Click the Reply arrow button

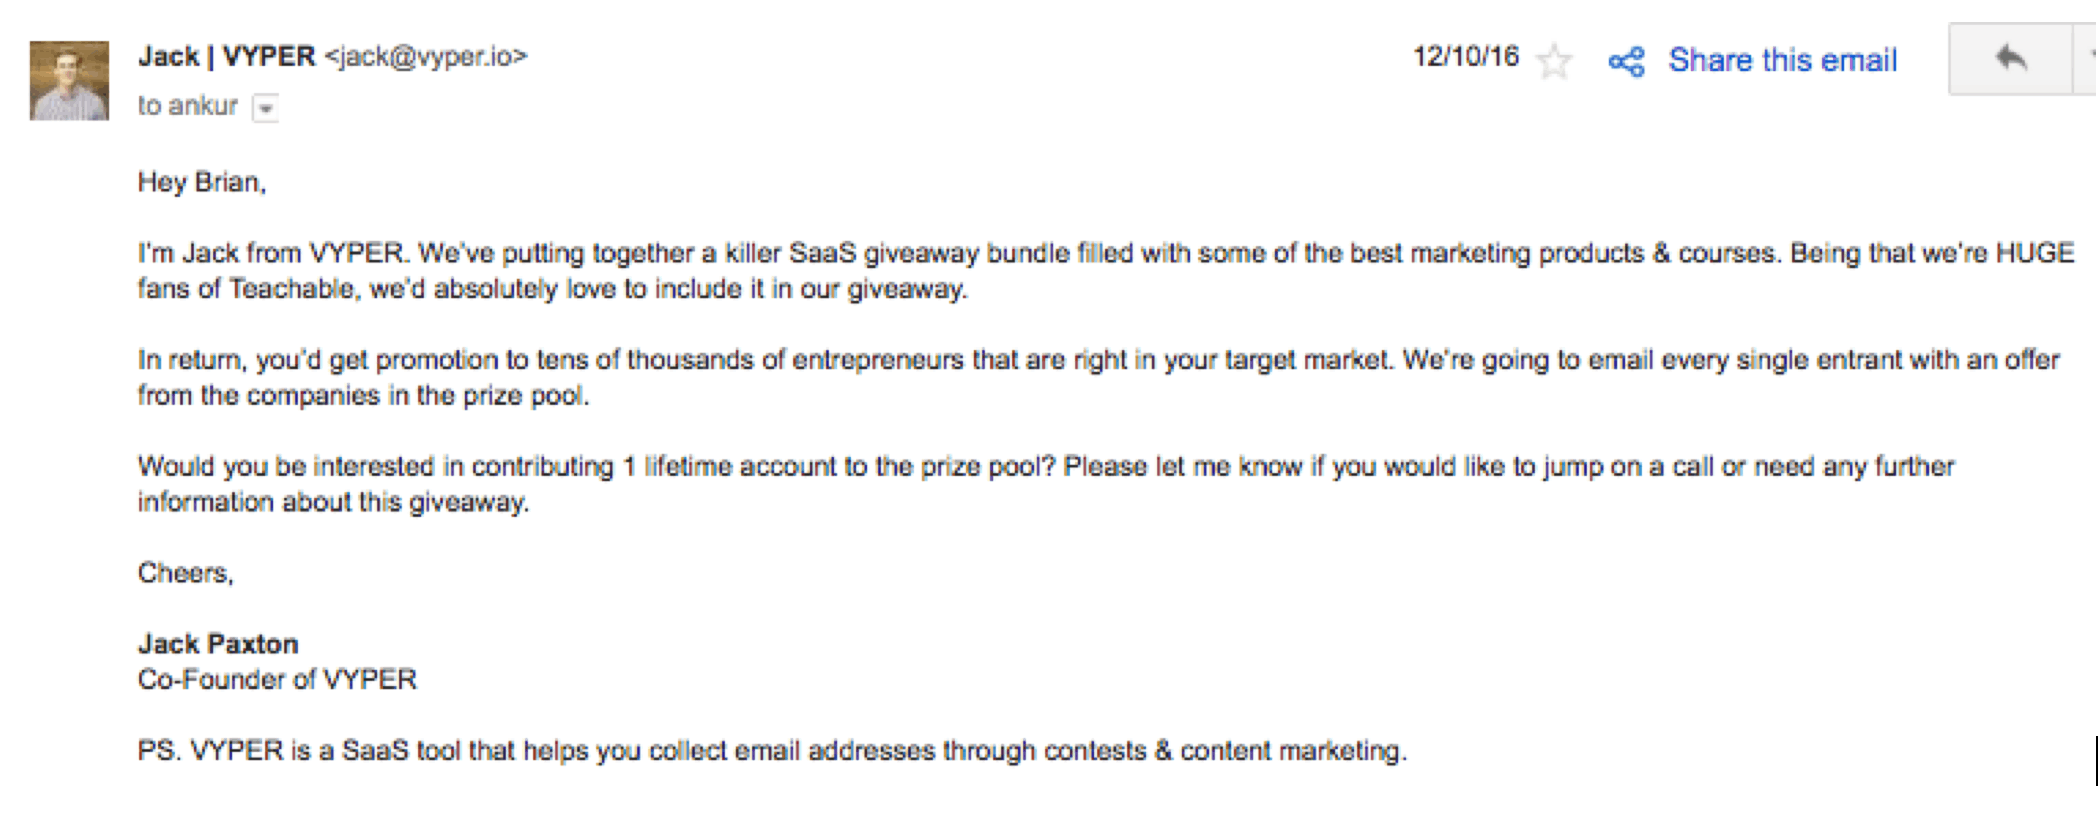2010,59
